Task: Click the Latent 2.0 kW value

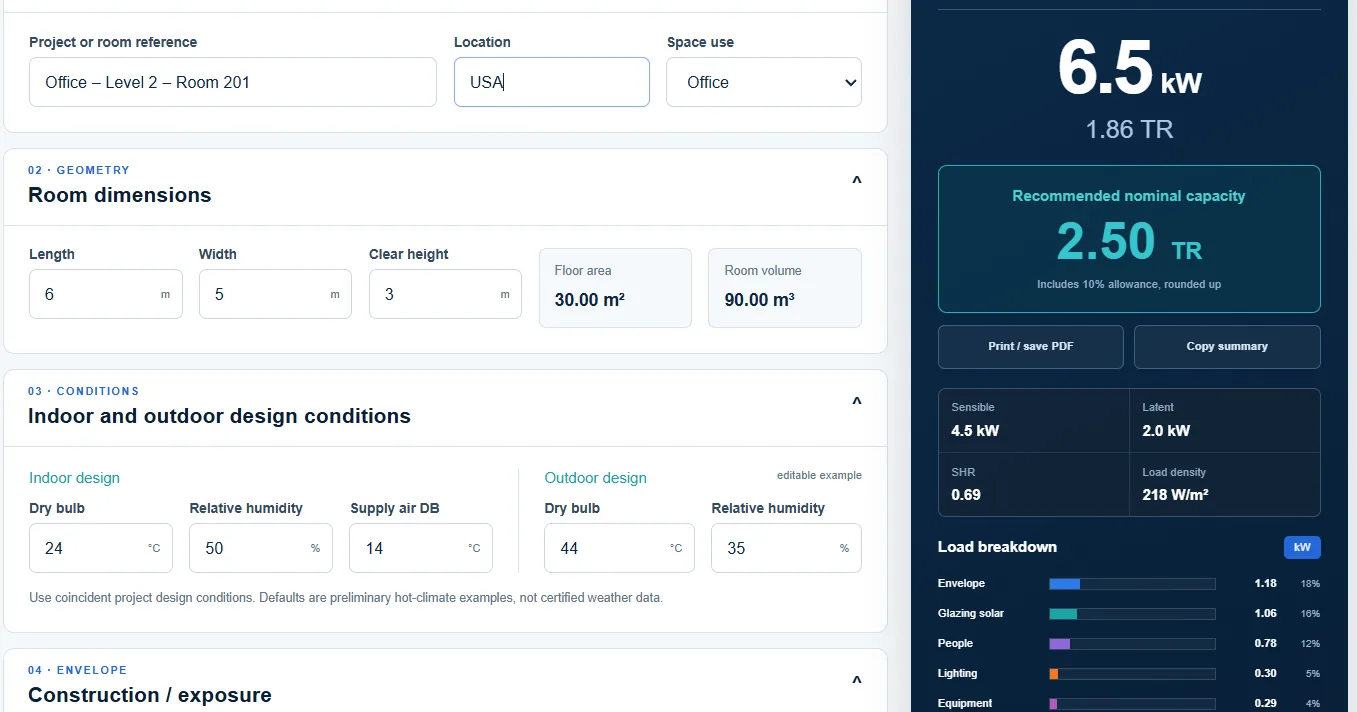Action: (1166, 431)
